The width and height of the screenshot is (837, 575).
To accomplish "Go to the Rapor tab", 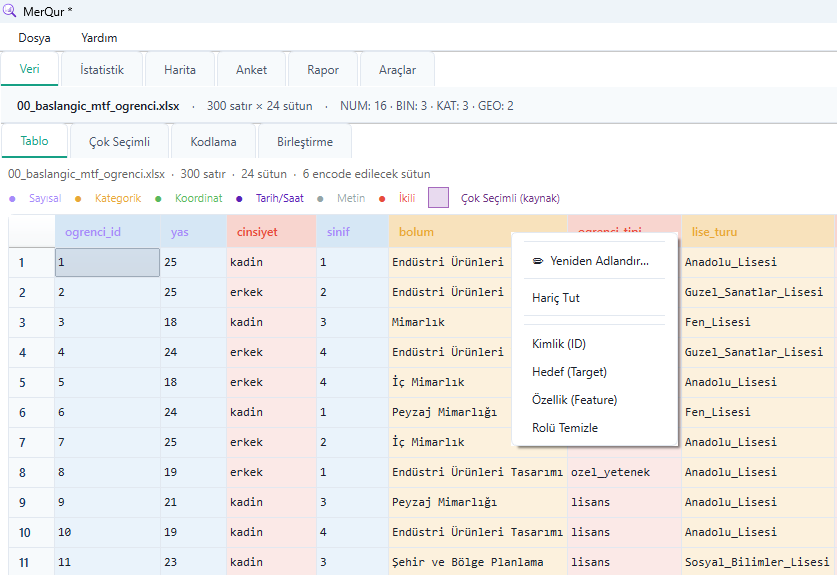I will pos(323,70).
